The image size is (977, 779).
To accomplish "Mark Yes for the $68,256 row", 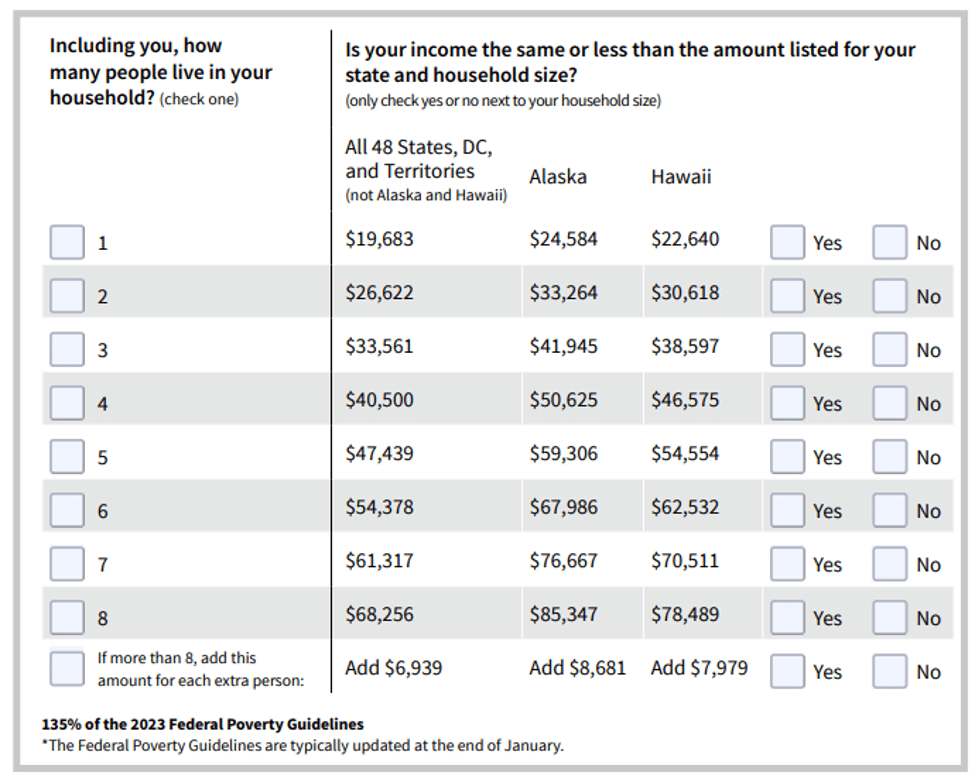I will tap(788, 618).
